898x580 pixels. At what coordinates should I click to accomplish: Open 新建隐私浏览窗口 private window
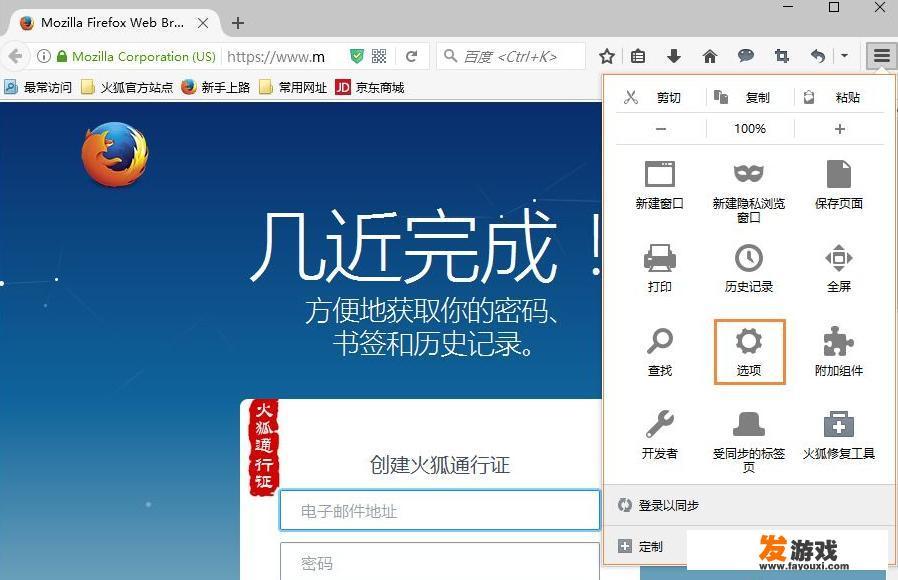[749, 192]
